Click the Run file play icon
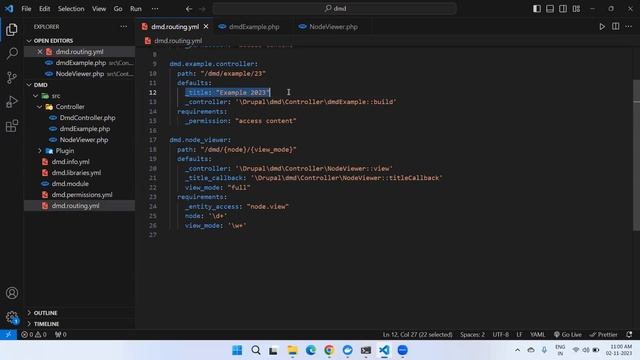Screen dimensions: 640x360 tap(602, 27)
